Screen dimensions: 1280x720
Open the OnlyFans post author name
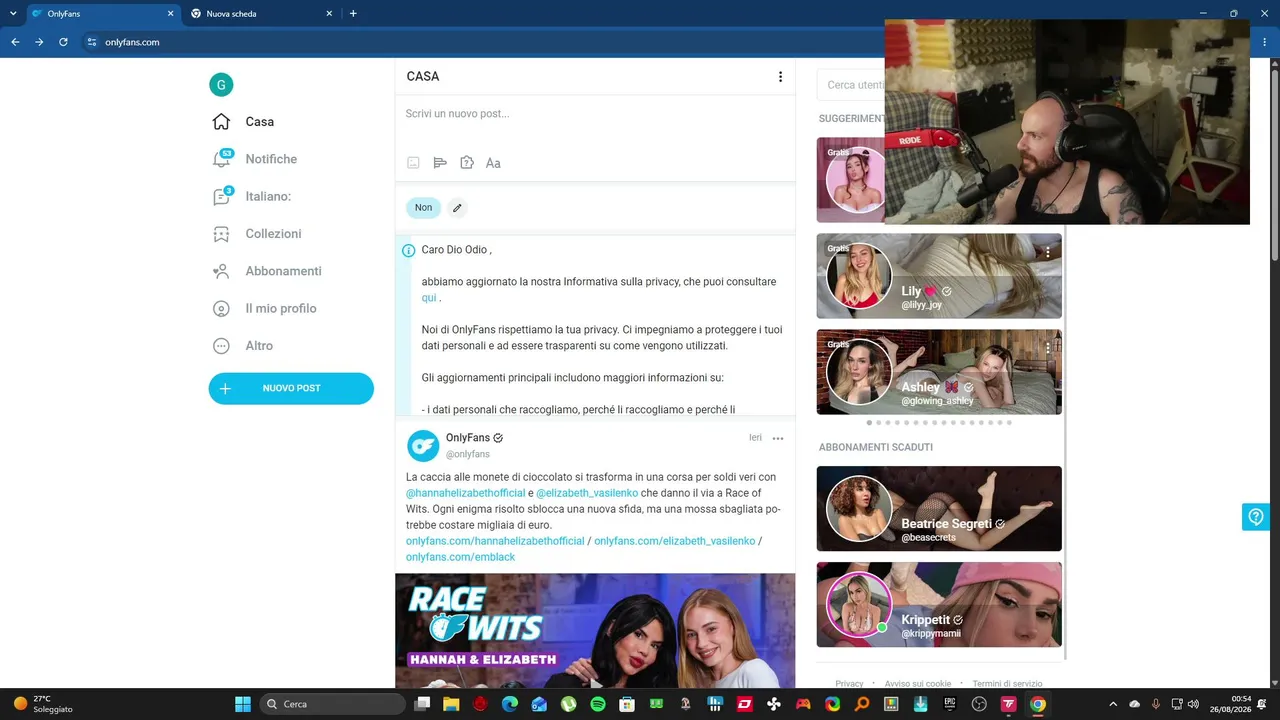[468, 438]
